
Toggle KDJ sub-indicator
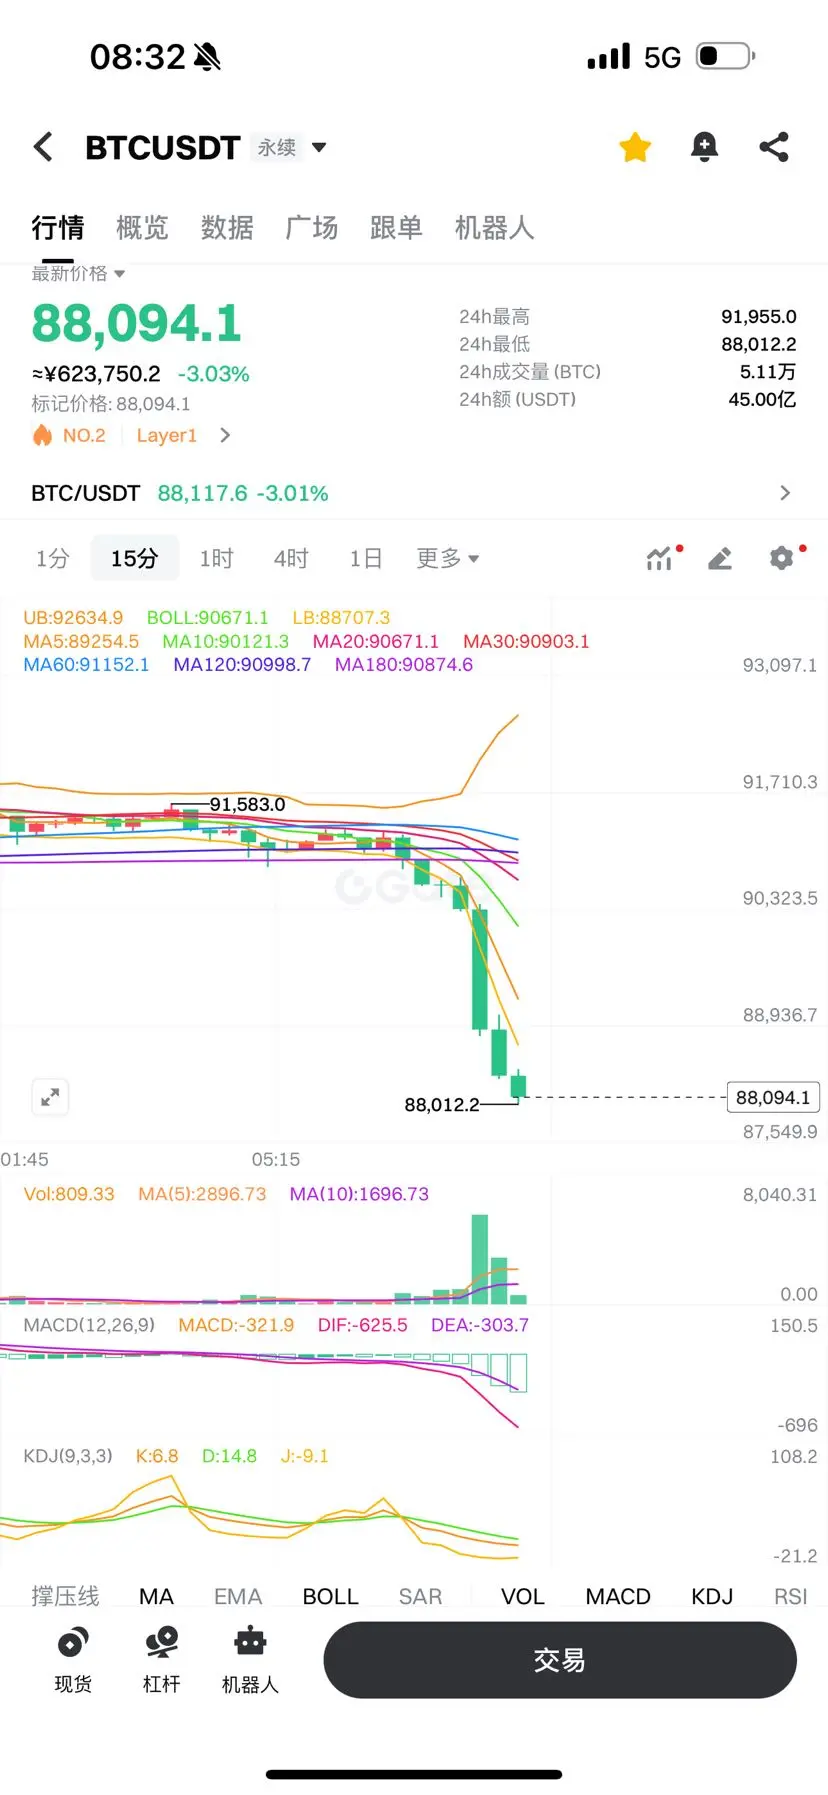(x=712, y=1596)
